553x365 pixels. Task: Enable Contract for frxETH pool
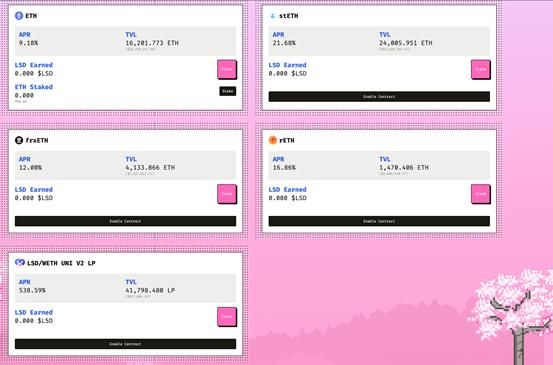[x=126, y=221]
